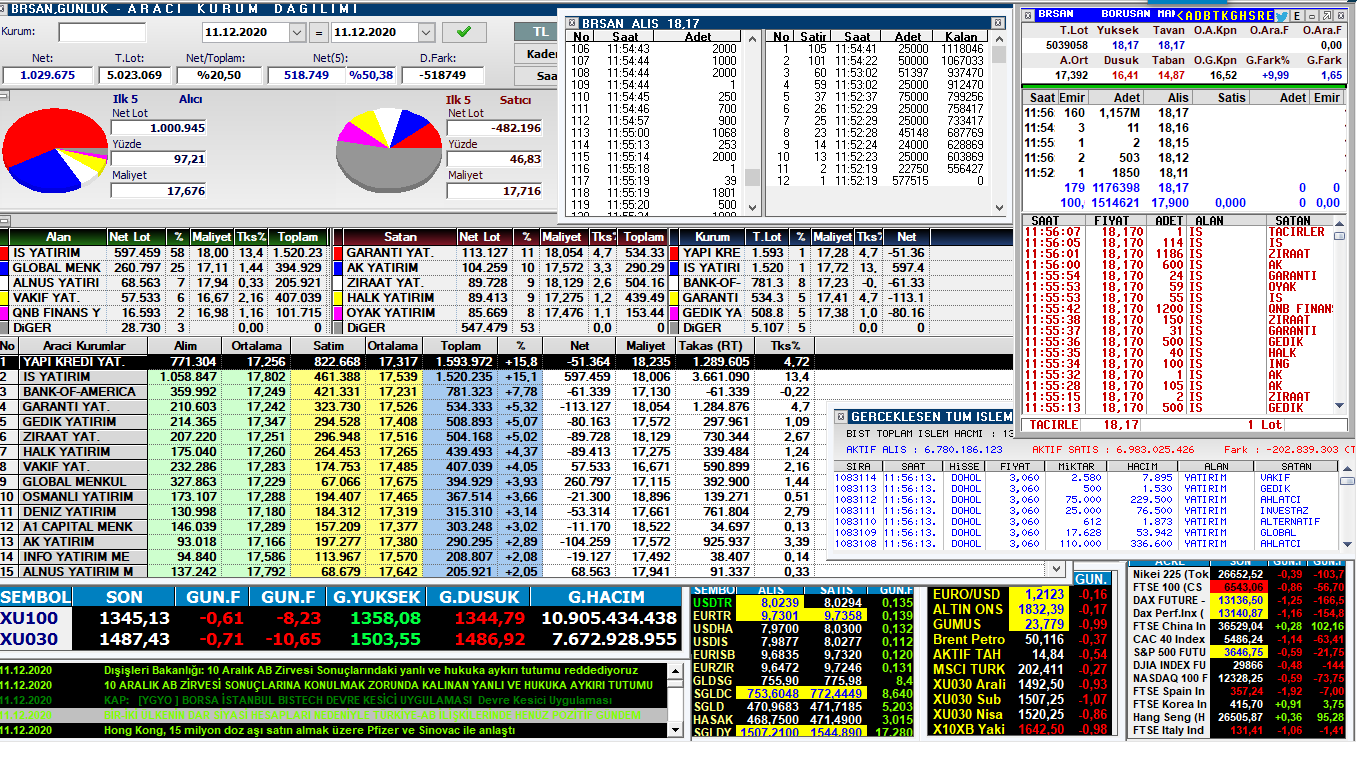The image size is (1366, 768).
Task: Confirm date range with green checkmark button
Action: 463,32
